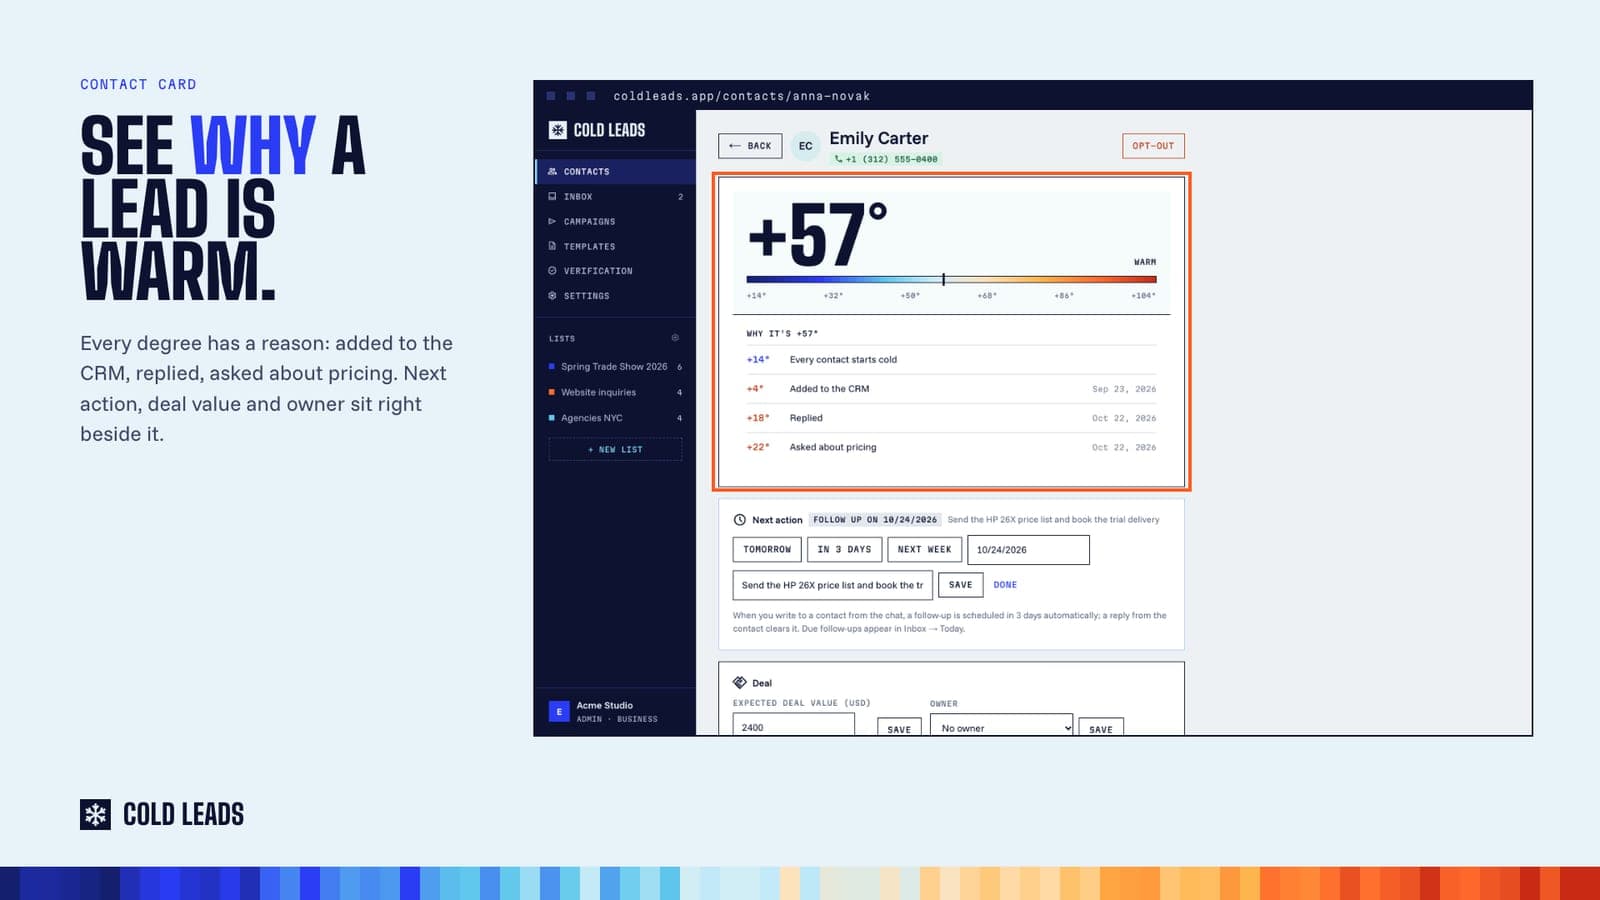Click the plus icon beside LISTS heading

point(675,338)
